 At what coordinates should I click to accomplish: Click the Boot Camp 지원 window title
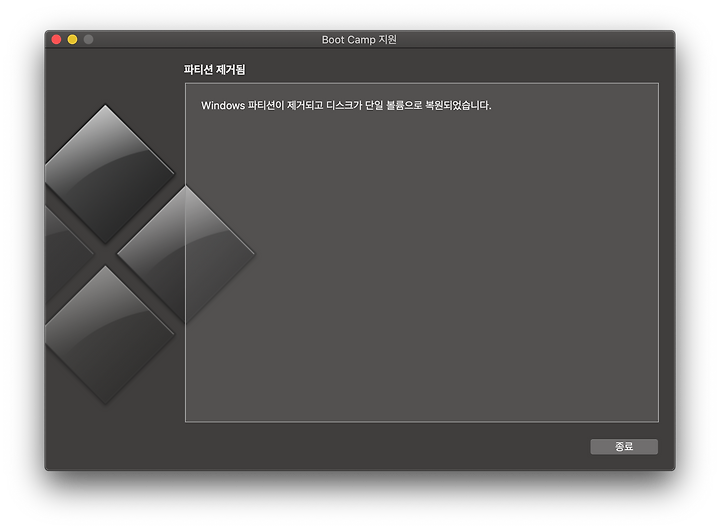click(x=359, y=39)
